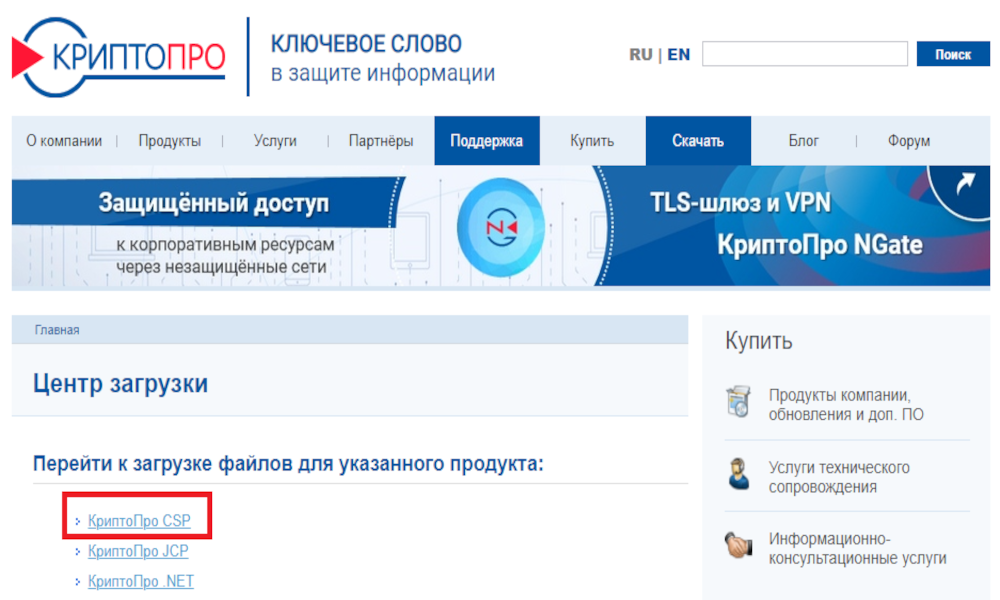Go to the Блог page
Screen dimensions: 1000x600
(803, 141)
